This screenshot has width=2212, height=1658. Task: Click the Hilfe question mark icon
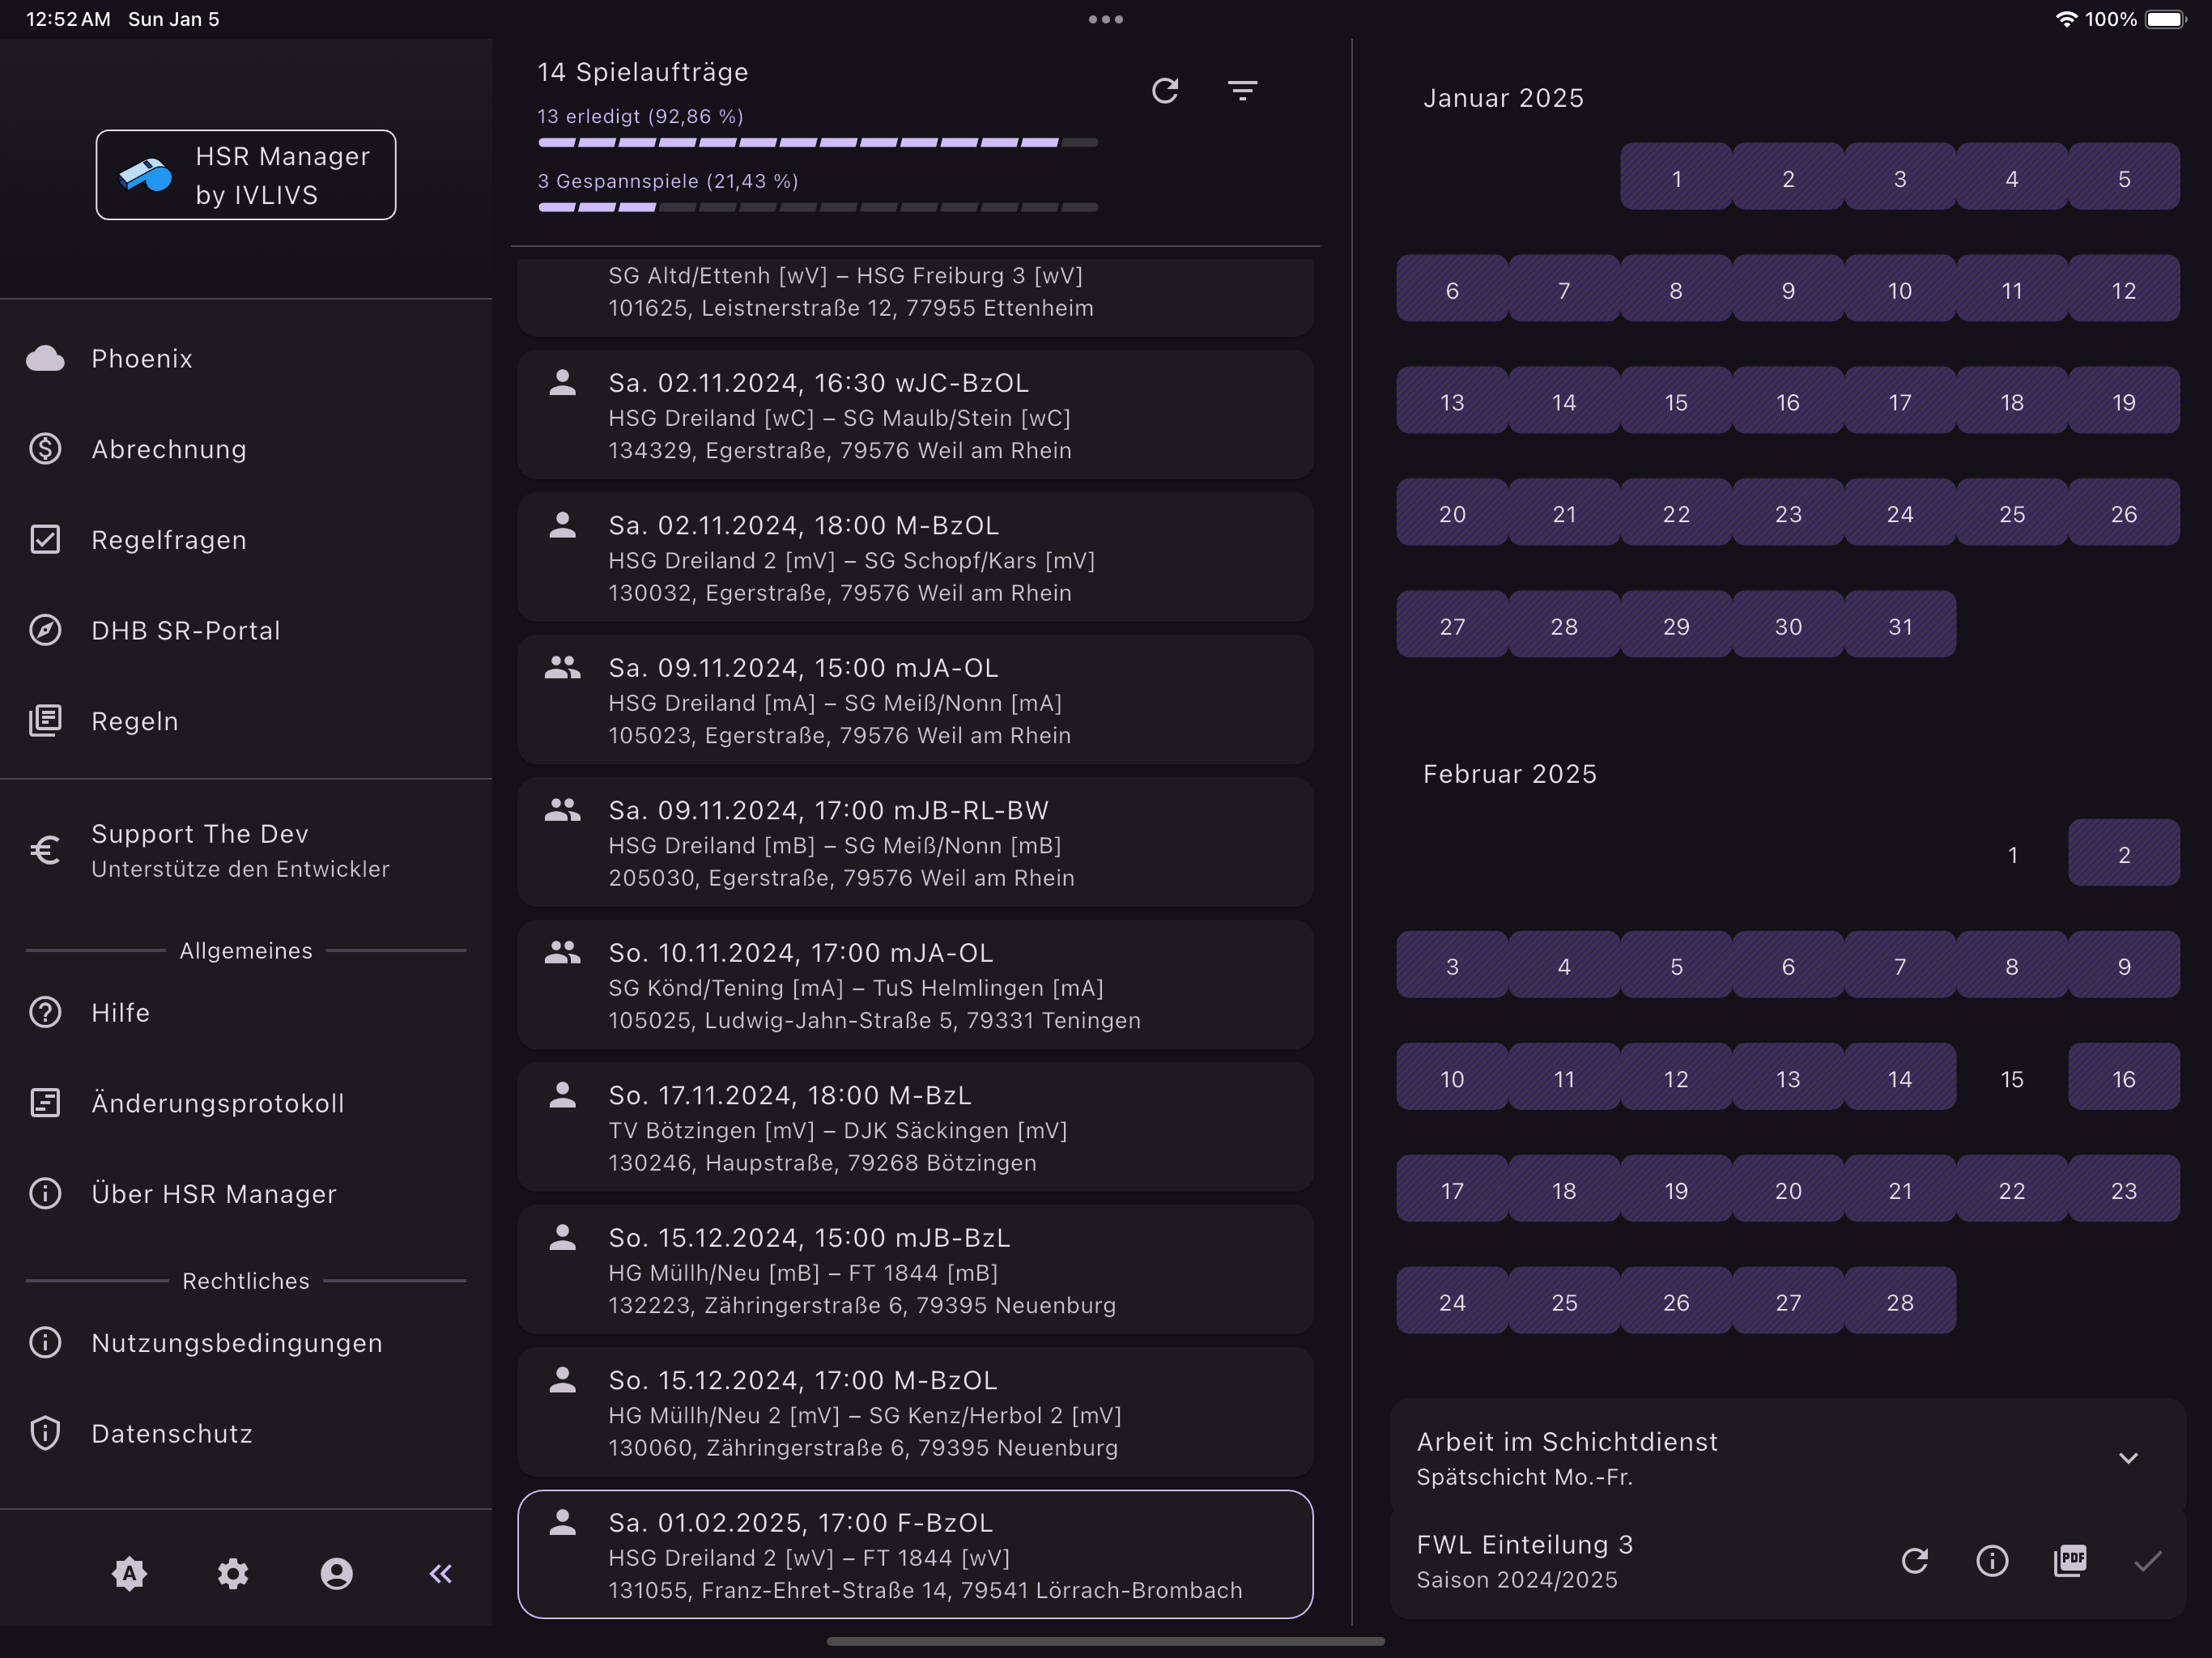click(x=45, y=1012)
